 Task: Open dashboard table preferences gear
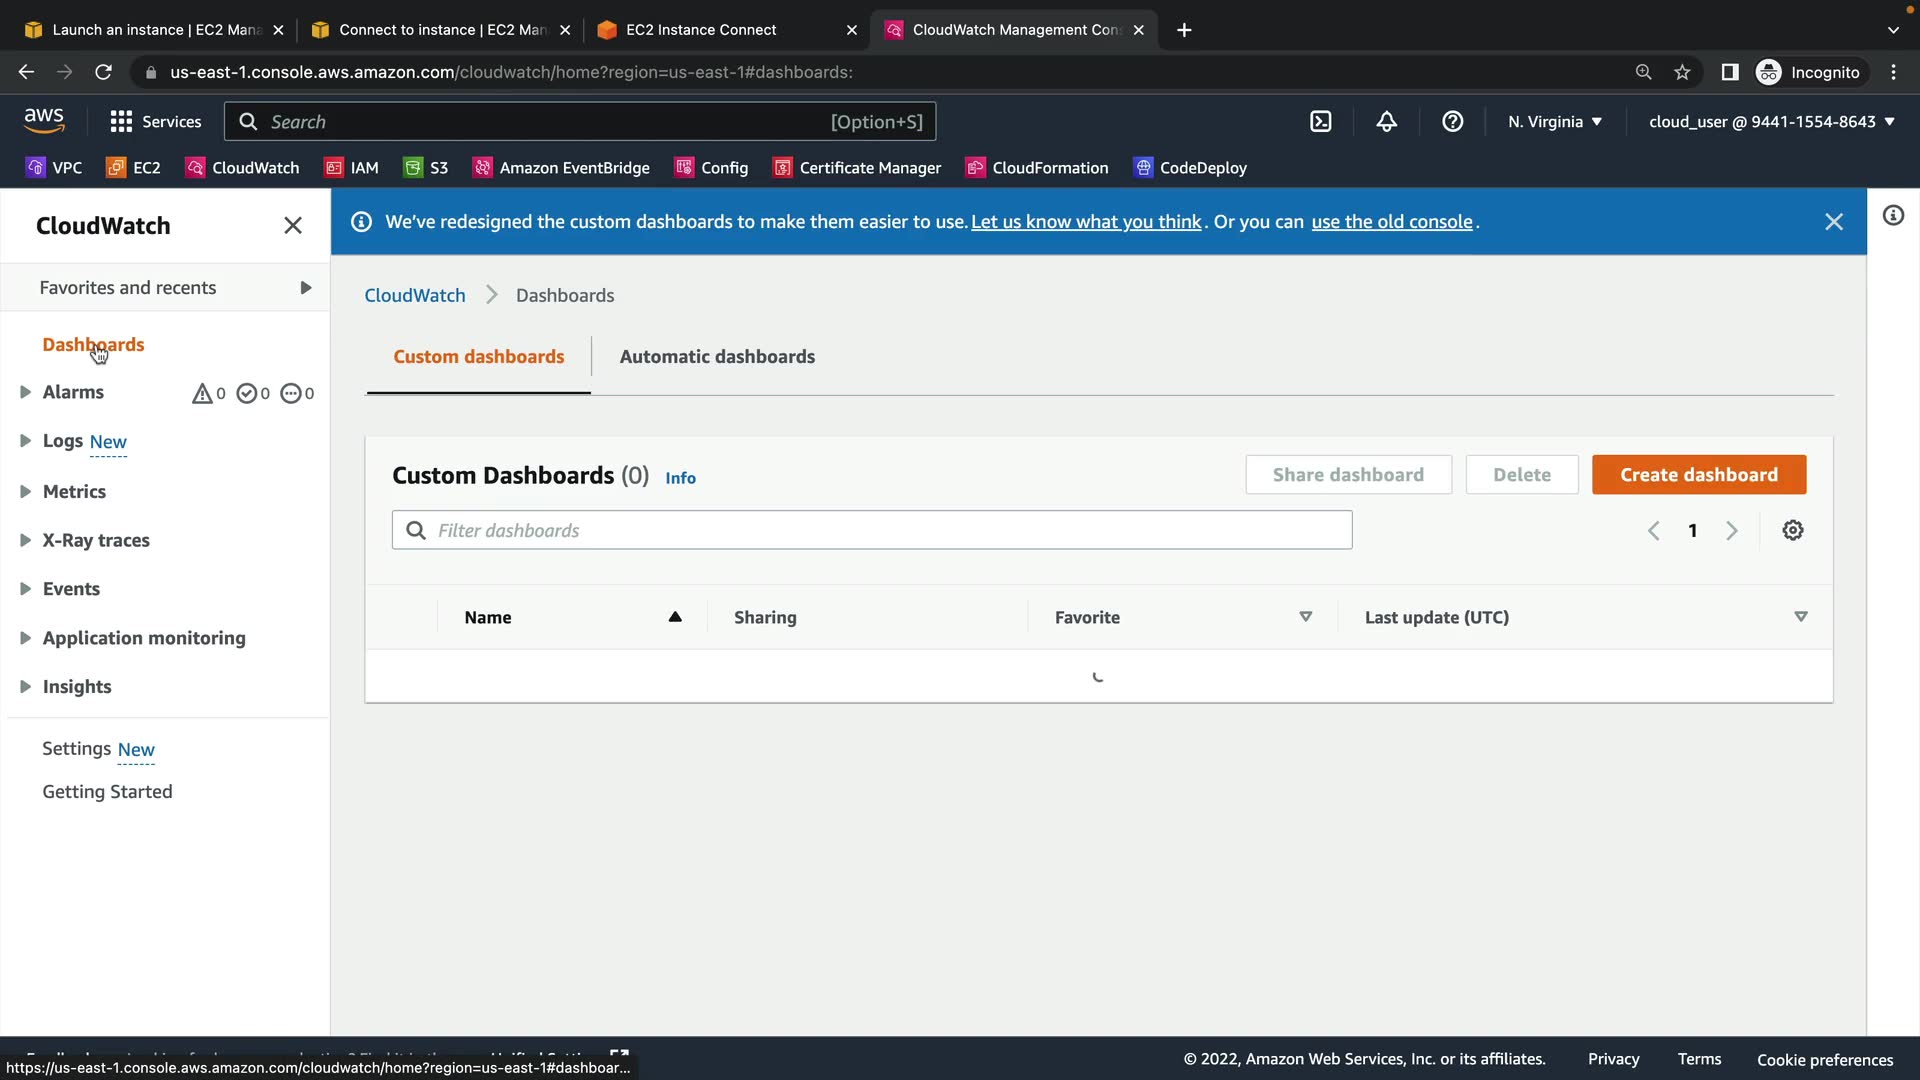(x=1792, y=531)
